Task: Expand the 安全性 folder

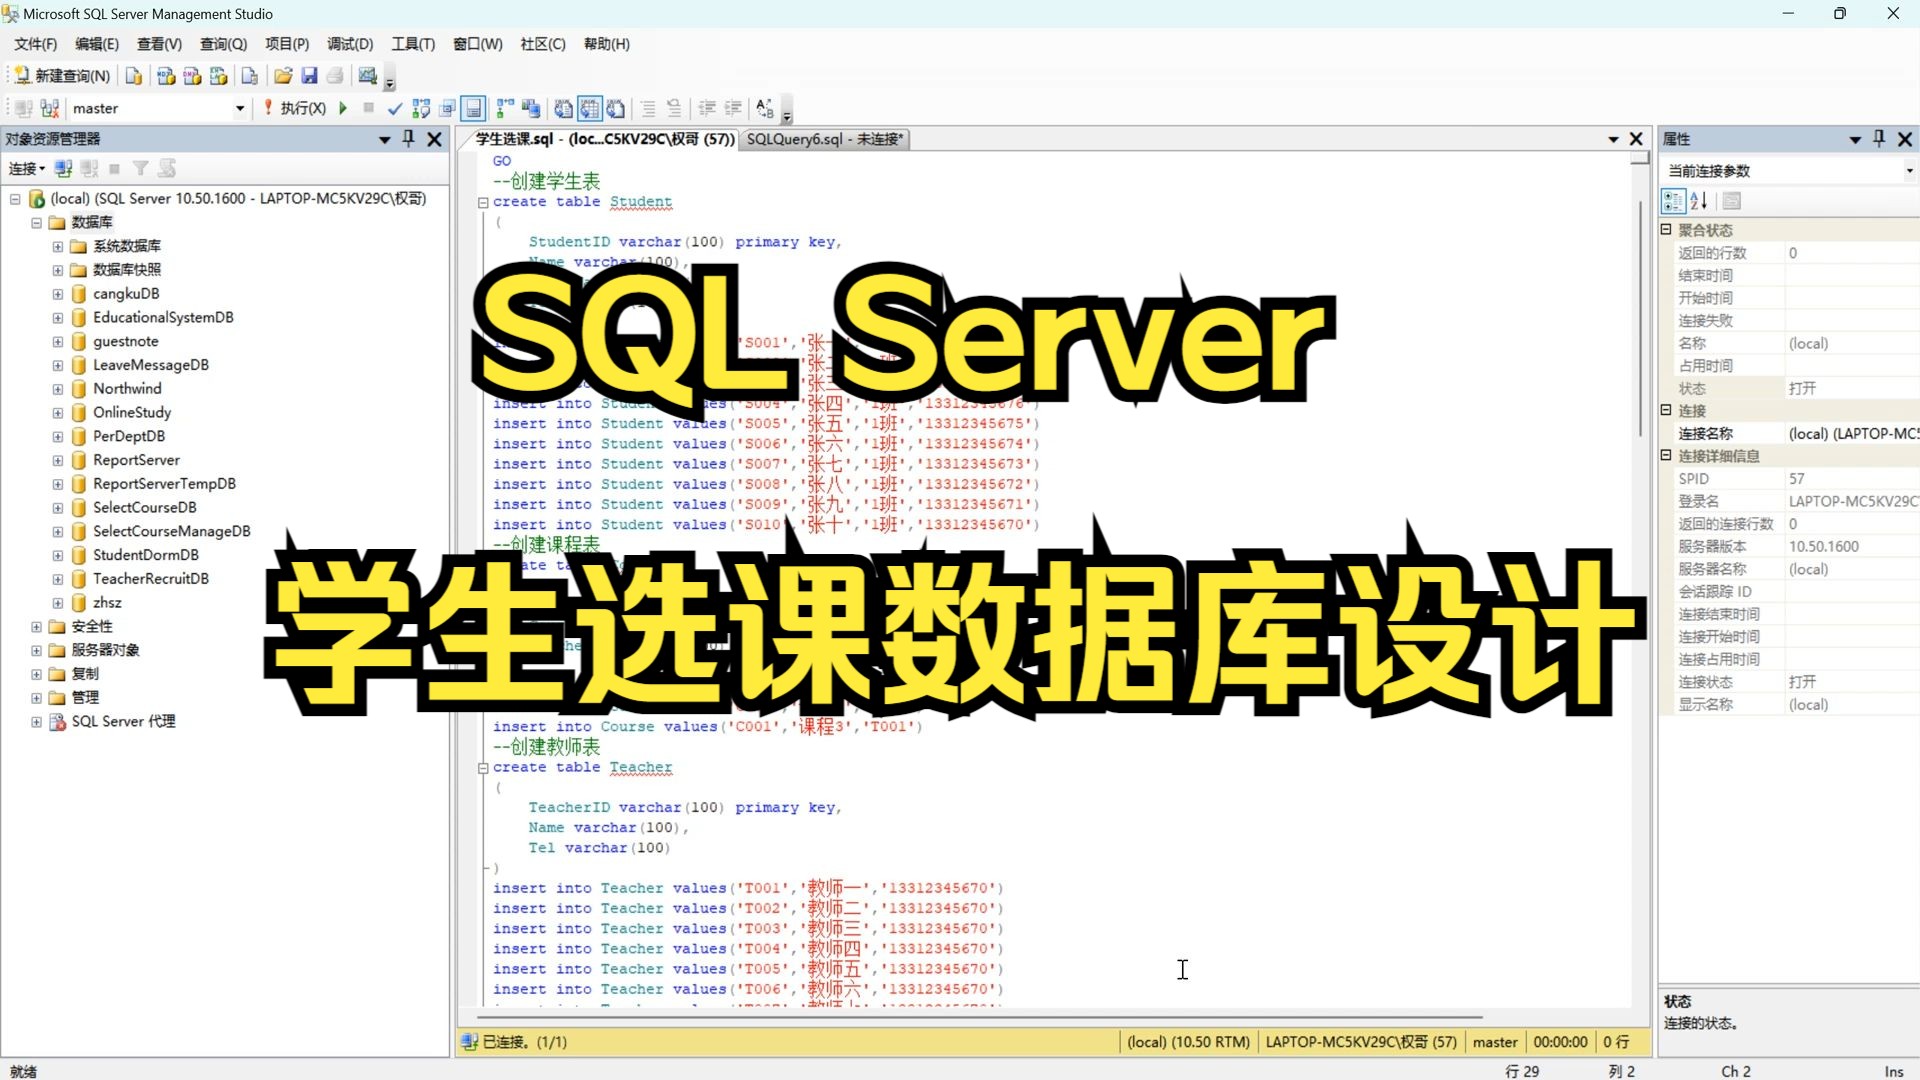Action: click(x=36, y=627)
